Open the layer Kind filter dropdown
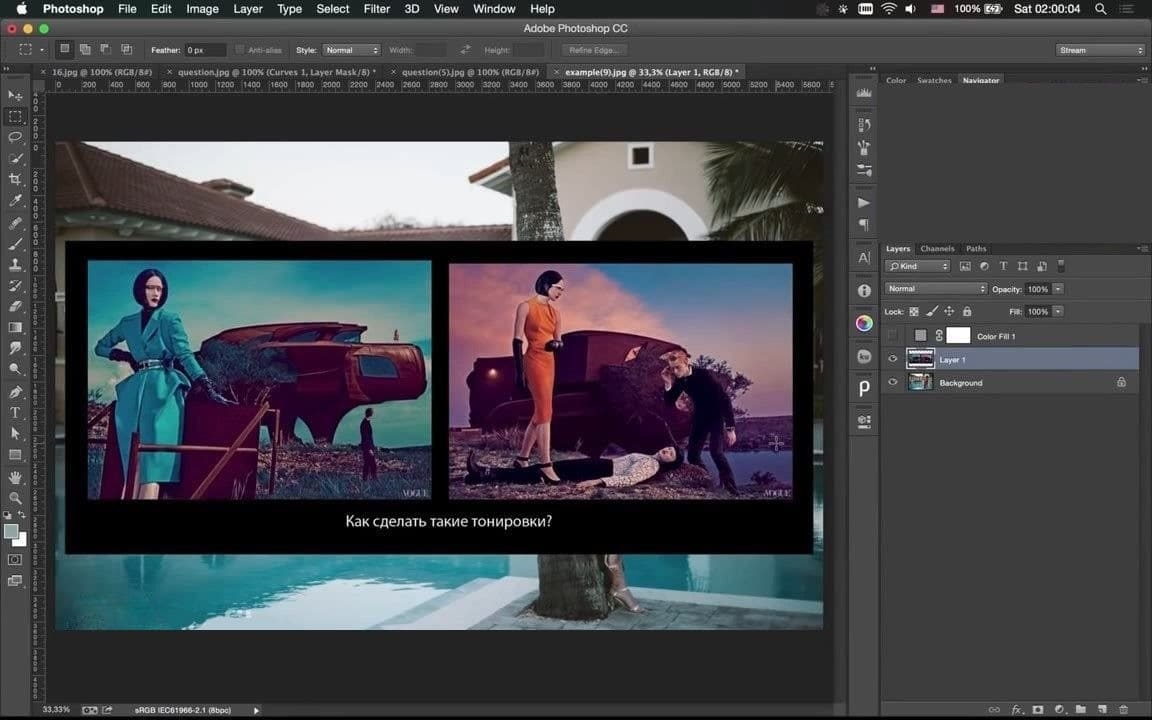The height and width of the screenshot is (720, 1152). click(x=918, y=266)
